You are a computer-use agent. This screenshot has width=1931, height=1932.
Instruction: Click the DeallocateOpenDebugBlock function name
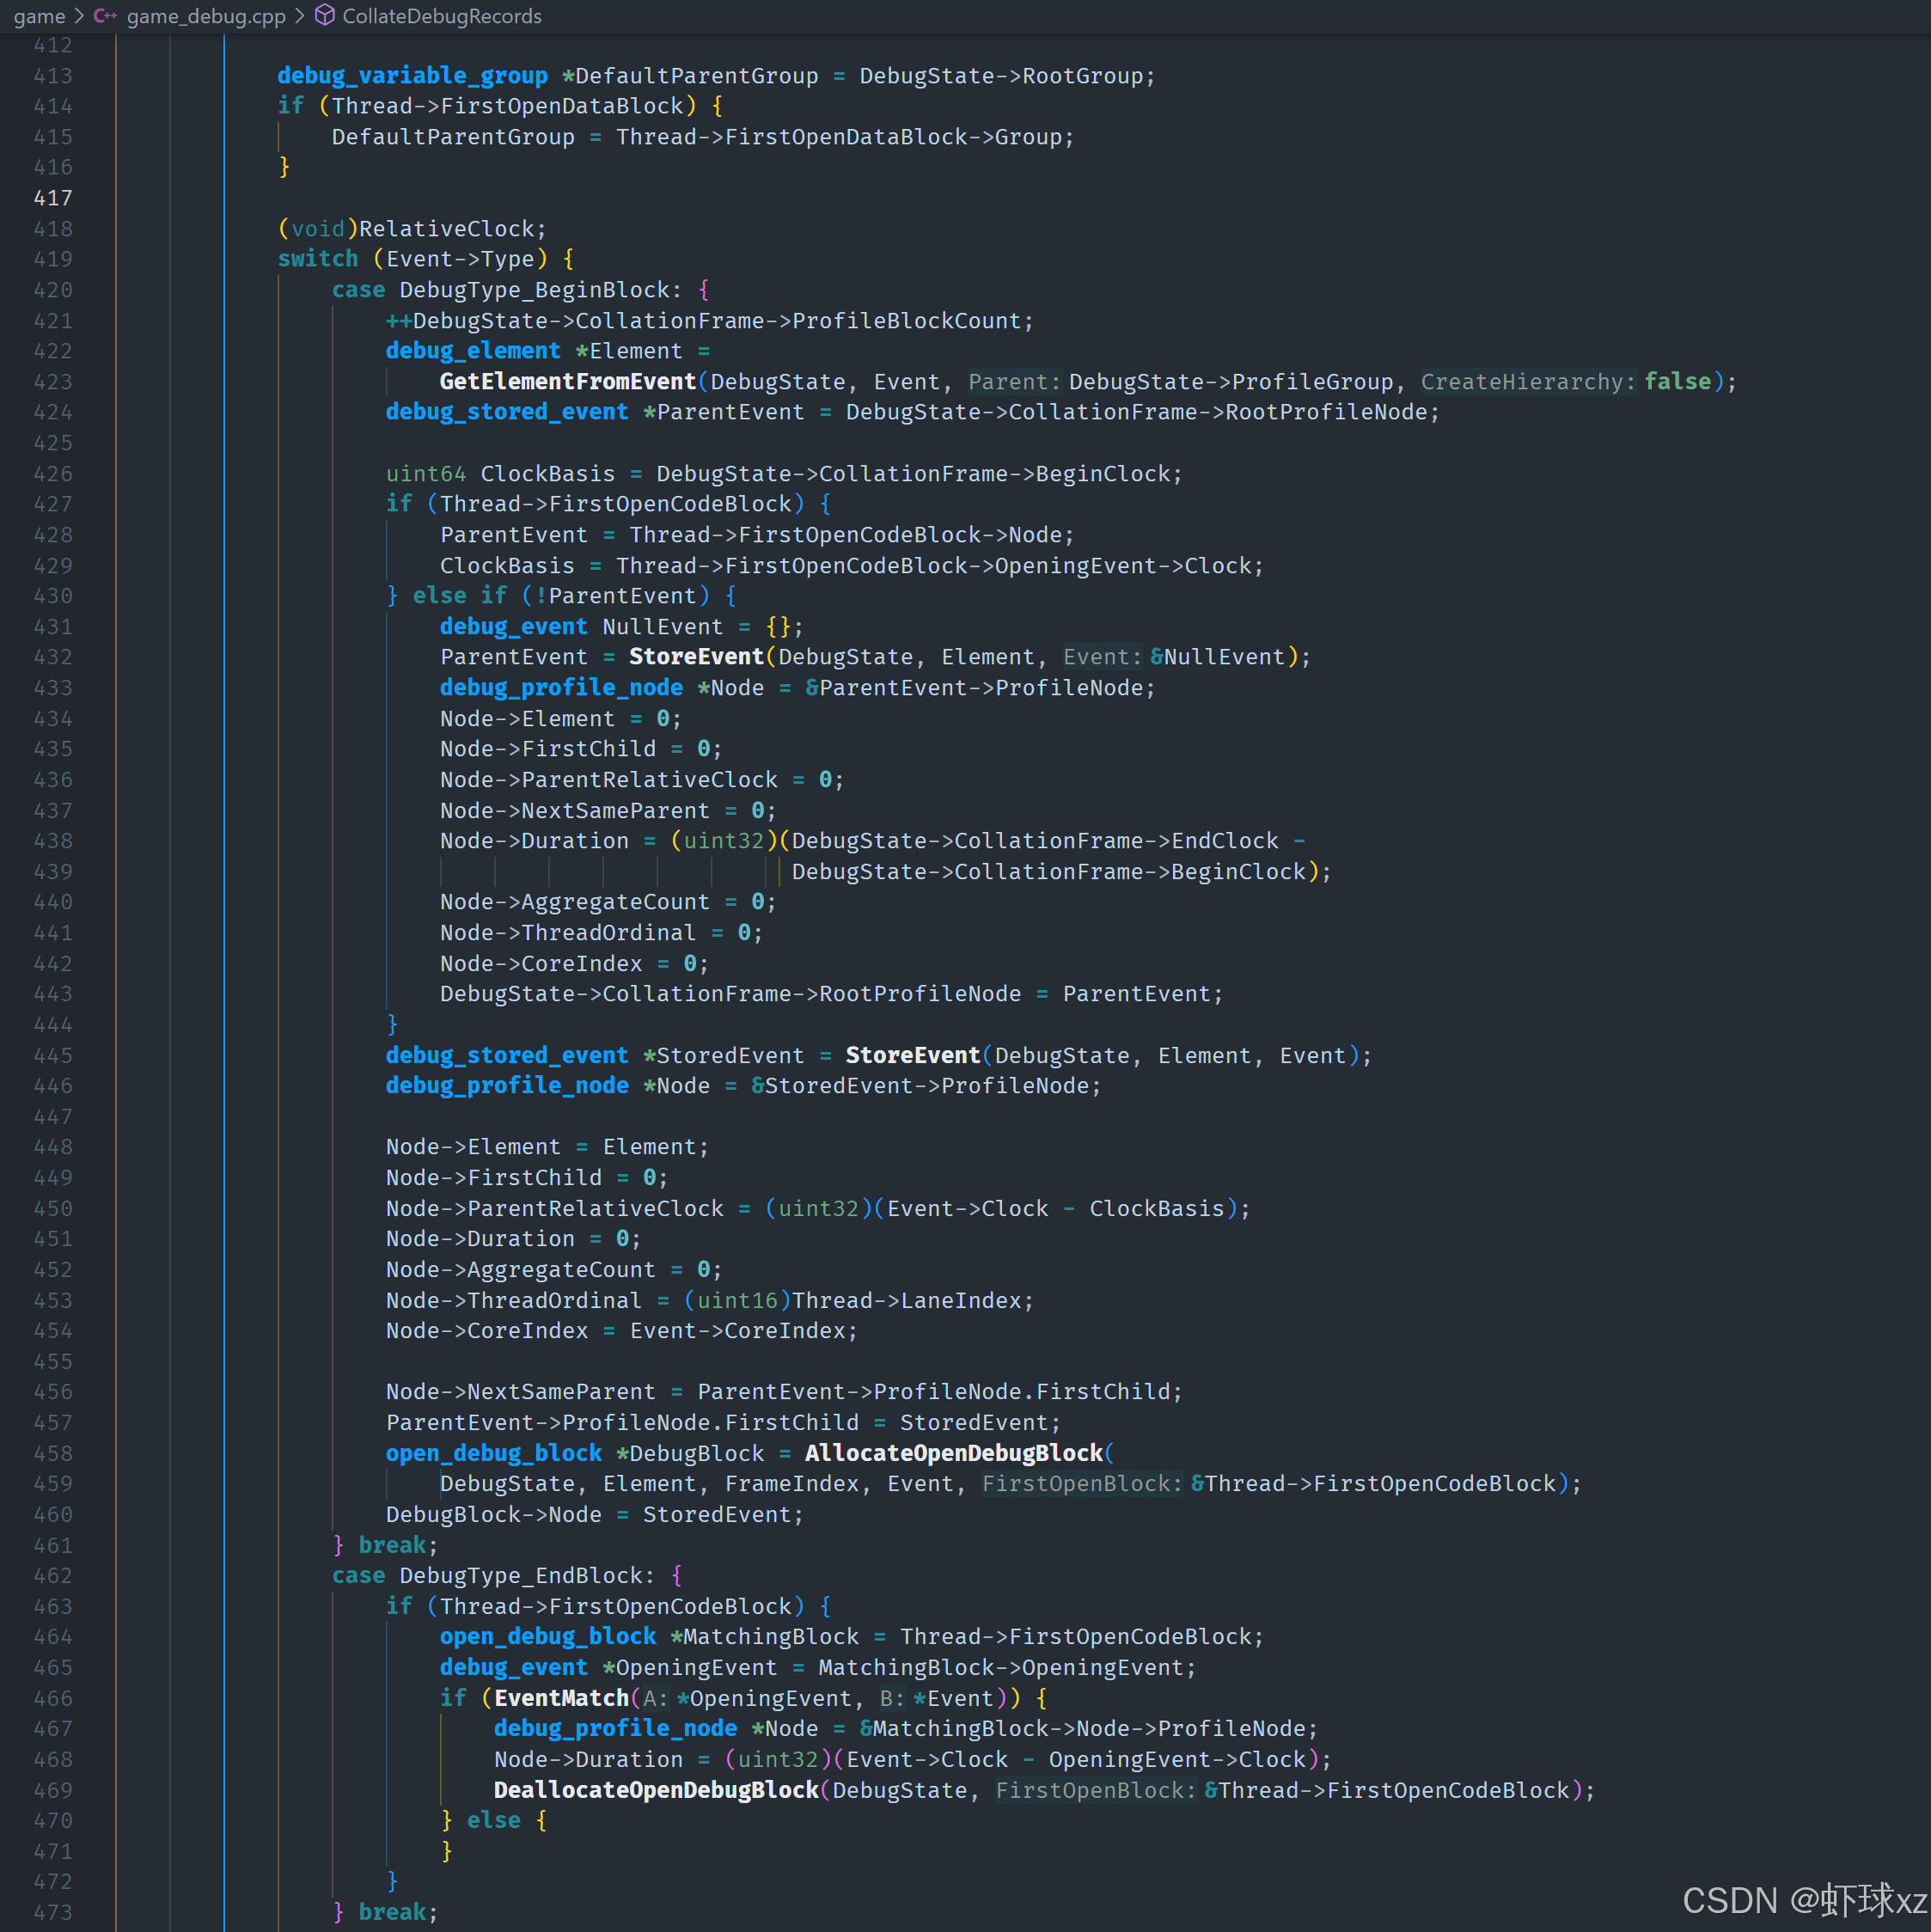656,1790
